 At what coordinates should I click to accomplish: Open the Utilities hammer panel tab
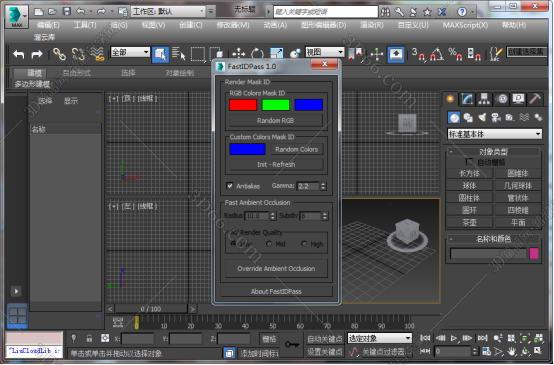(x=535, y=99)
